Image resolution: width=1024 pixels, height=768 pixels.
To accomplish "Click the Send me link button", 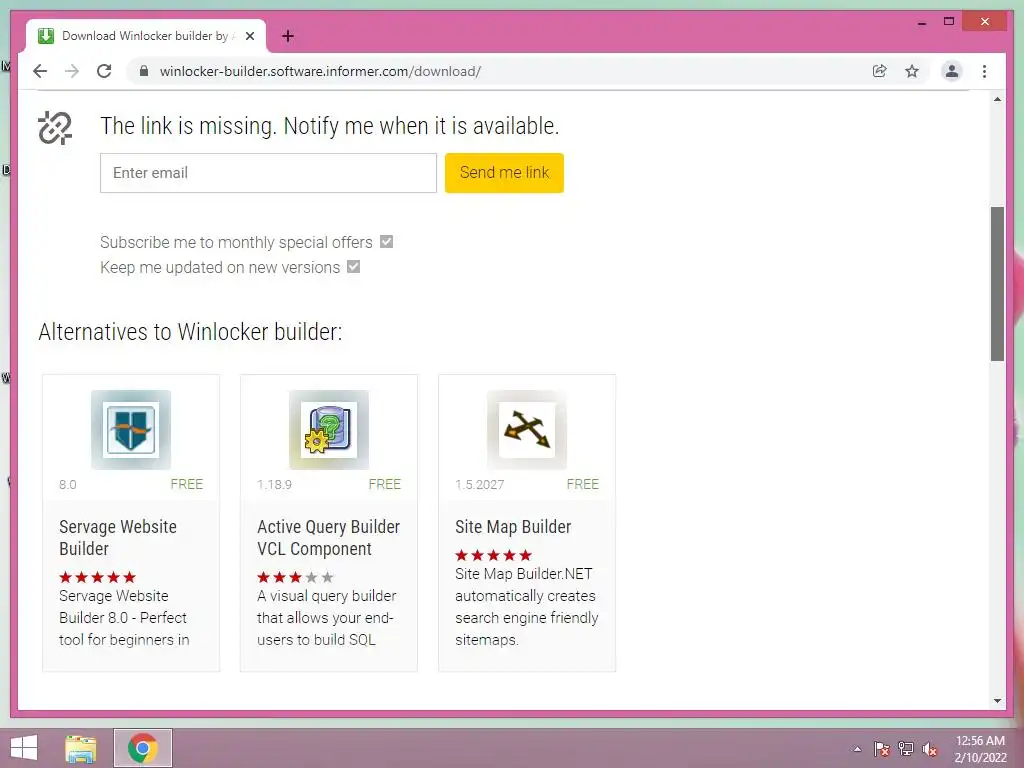I will [x=504, y=173].
